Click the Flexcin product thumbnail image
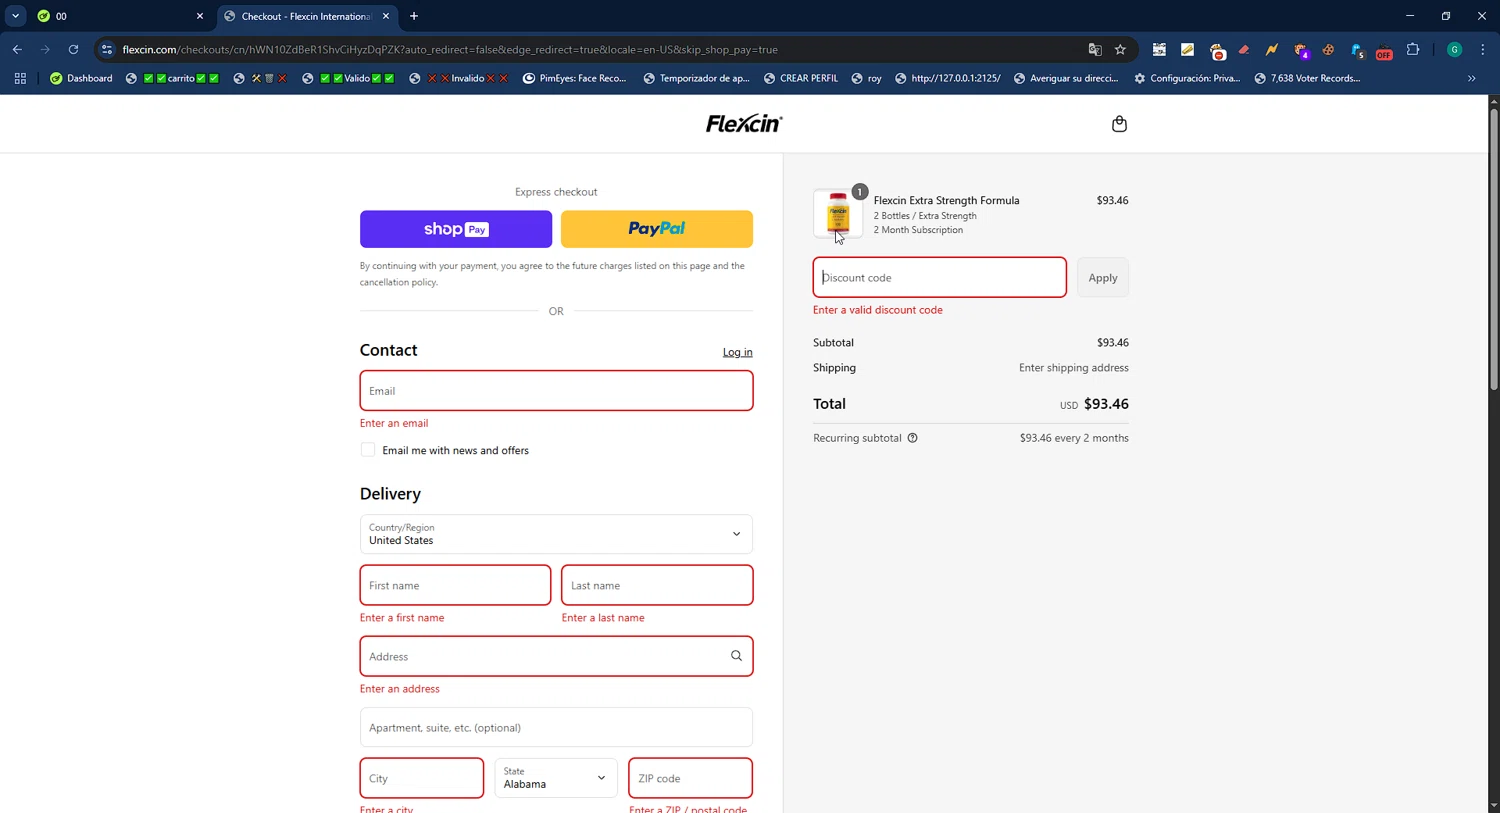Viewport: 1500px width, 813px height. [x=838, y=214]
